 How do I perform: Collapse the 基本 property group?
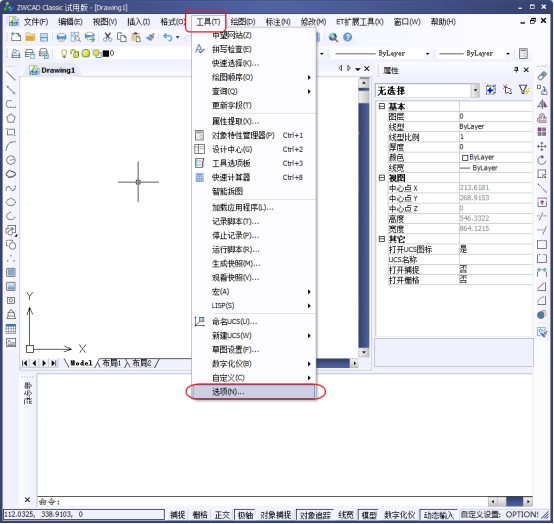click(x=382, y=106)
